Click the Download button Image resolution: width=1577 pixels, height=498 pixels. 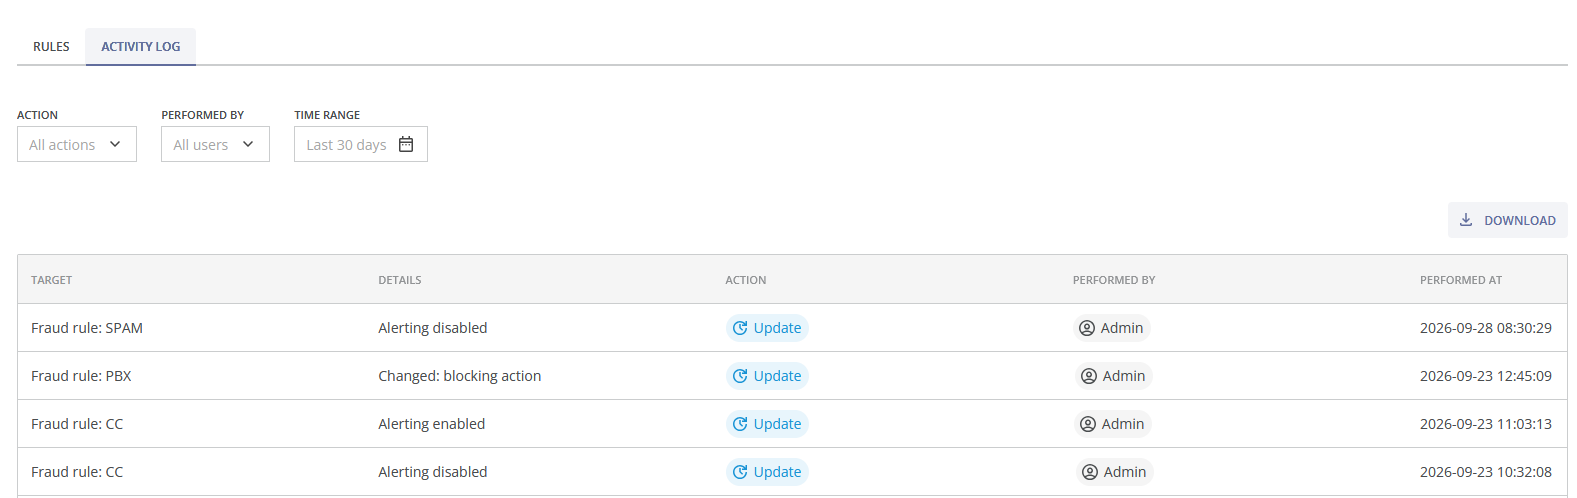click(x=1507, y=220)
